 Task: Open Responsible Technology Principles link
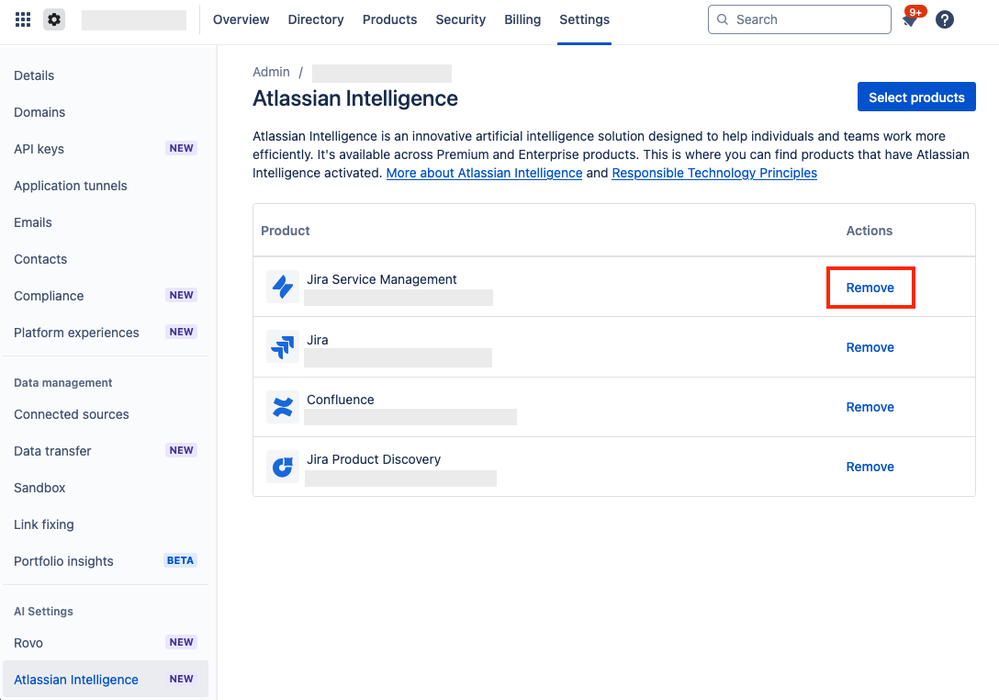pos(714,173)
